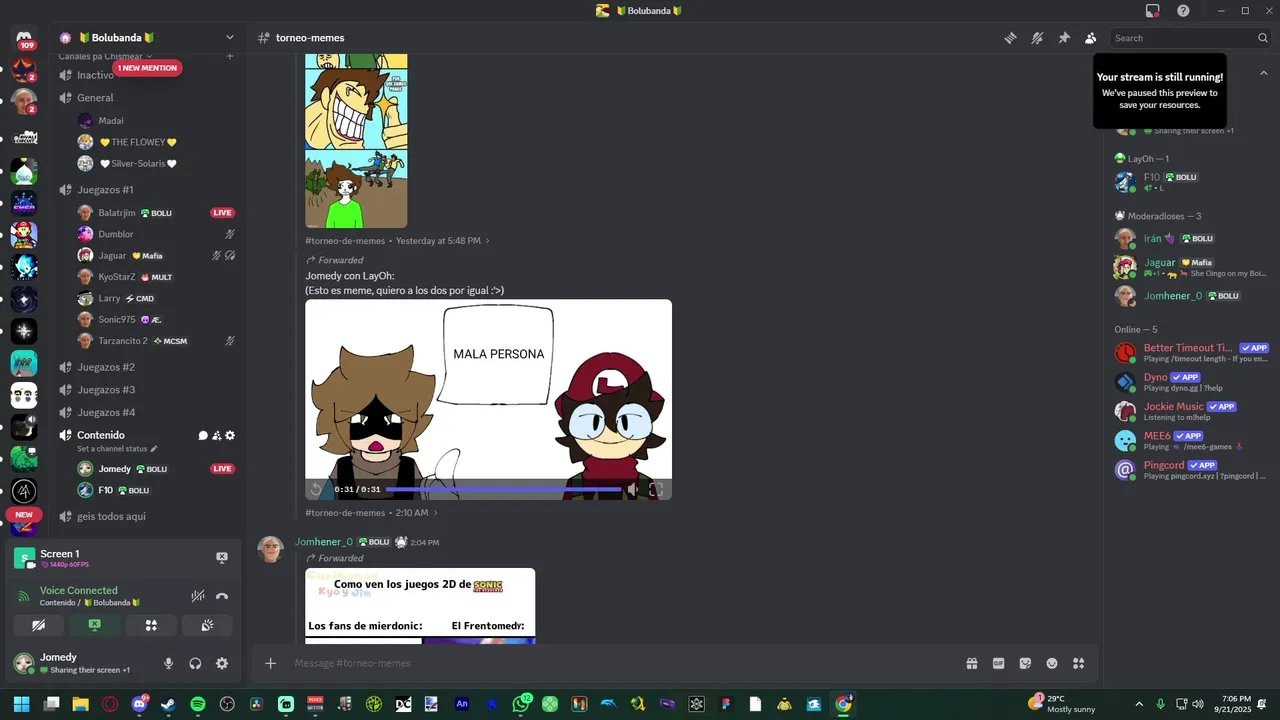1280x720 pixels.
Task: Open the Threads icon in channel header
Action: 1011,38
